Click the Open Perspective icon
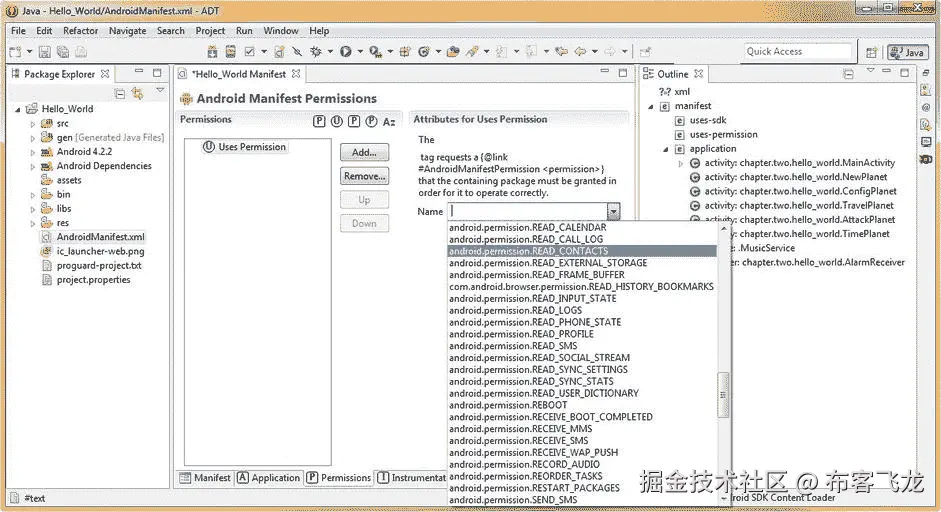This screenshot has width=941, height=512. tap(871, 52)
